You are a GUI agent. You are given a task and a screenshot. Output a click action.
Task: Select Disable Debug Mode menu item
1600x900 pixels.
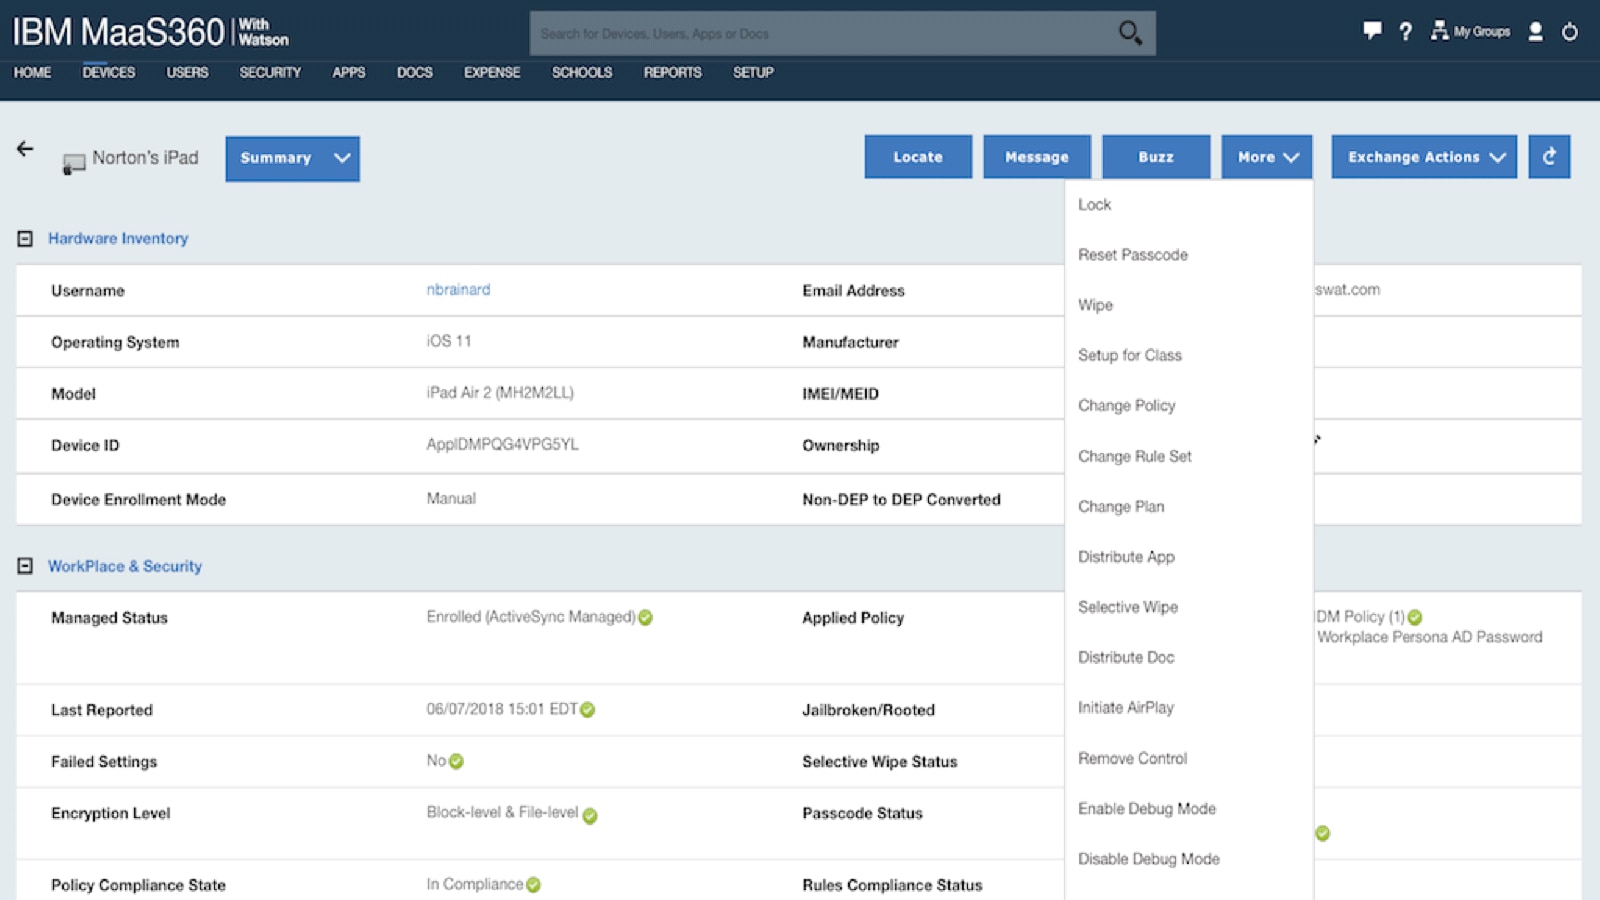point(1149,859)
